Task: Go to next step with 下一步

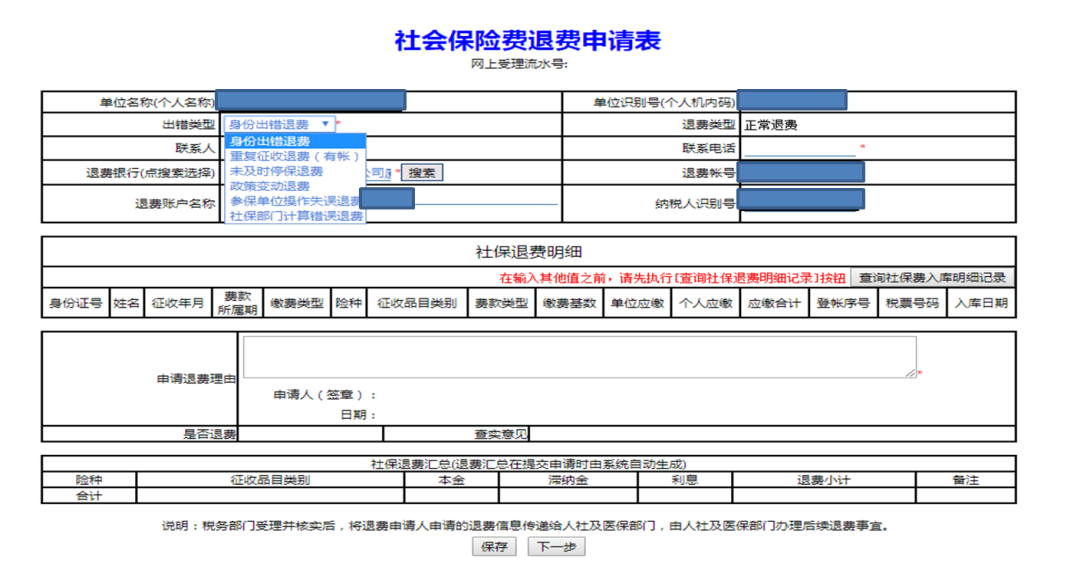Action: tap(557, 547)
